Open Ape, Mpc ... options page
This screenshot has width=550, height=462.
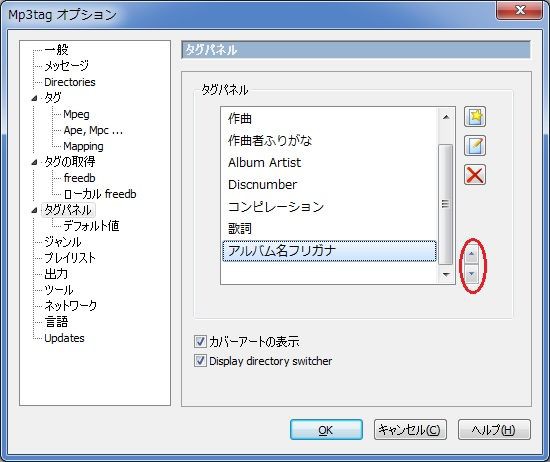point(93,130)
